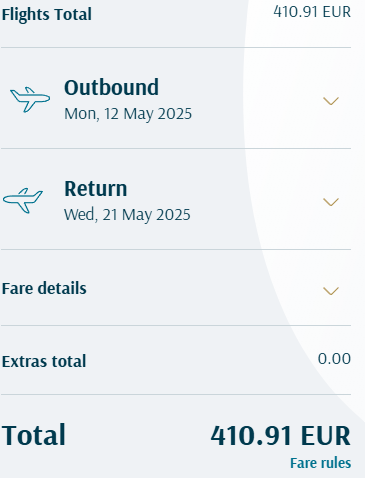Image resolution: width=365 pixels, height=478 pixels.
Task: Click the Wed, 21 May 2025 date
Action: pos(127,215)
